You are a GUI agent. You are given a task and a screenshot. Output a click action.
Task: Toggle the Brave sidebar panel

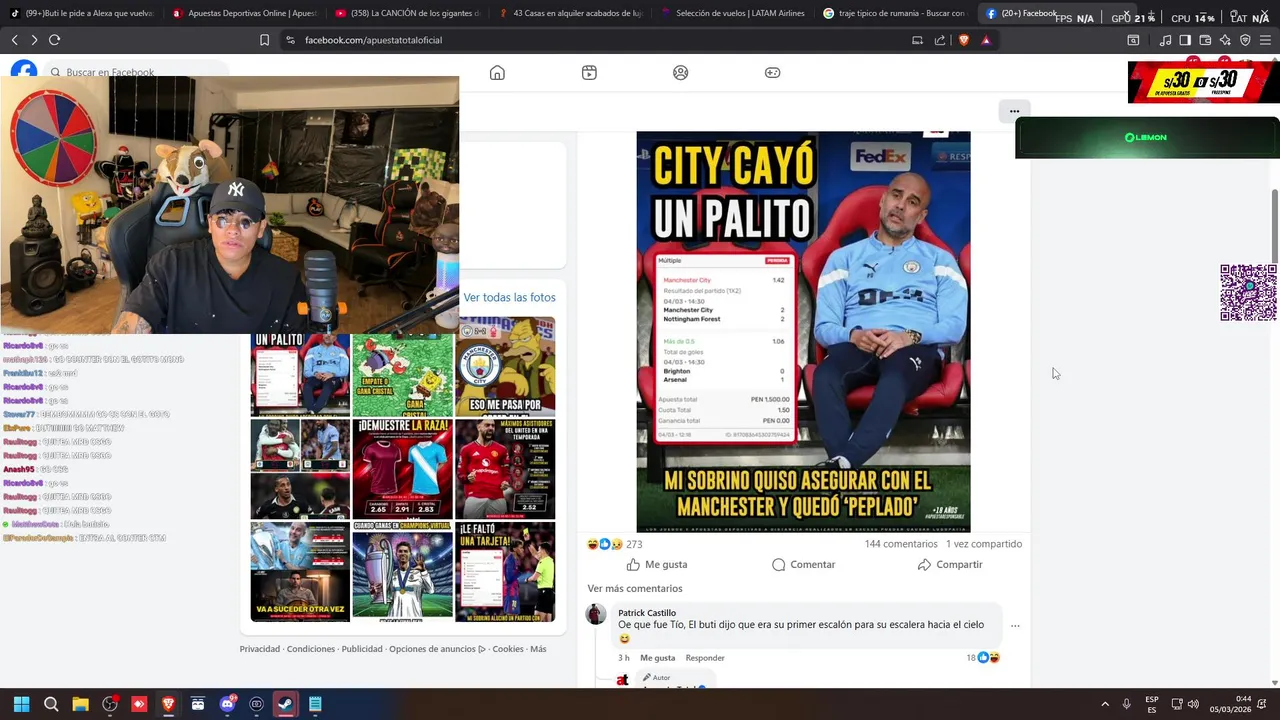[1185, 40]
